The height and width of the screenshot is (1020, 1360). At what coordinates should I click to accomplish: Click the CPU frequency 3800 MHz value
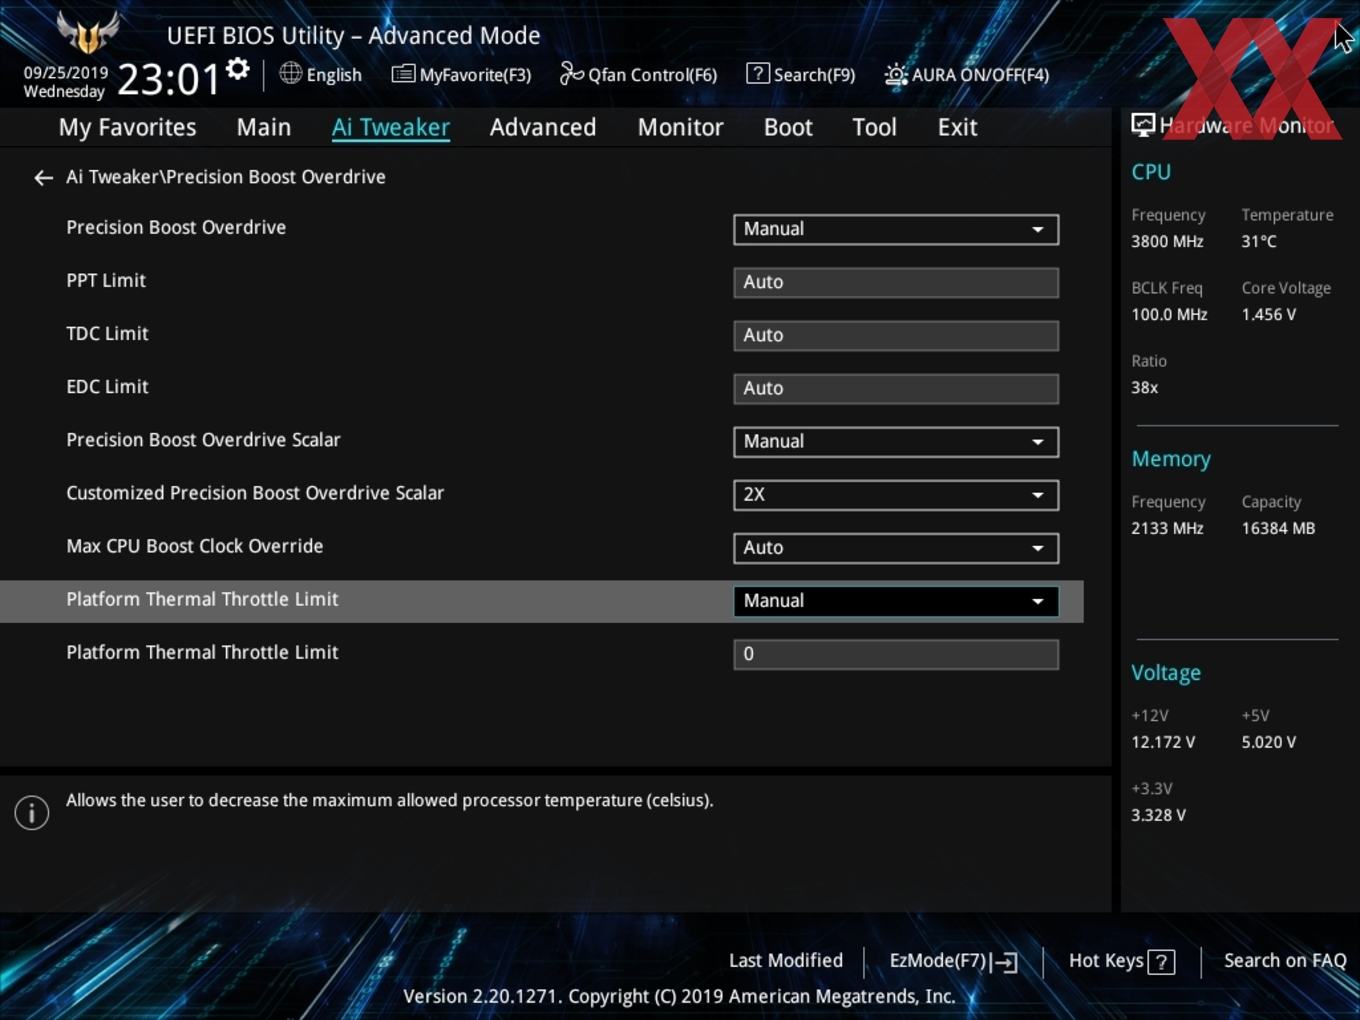tap(1167, 241)
